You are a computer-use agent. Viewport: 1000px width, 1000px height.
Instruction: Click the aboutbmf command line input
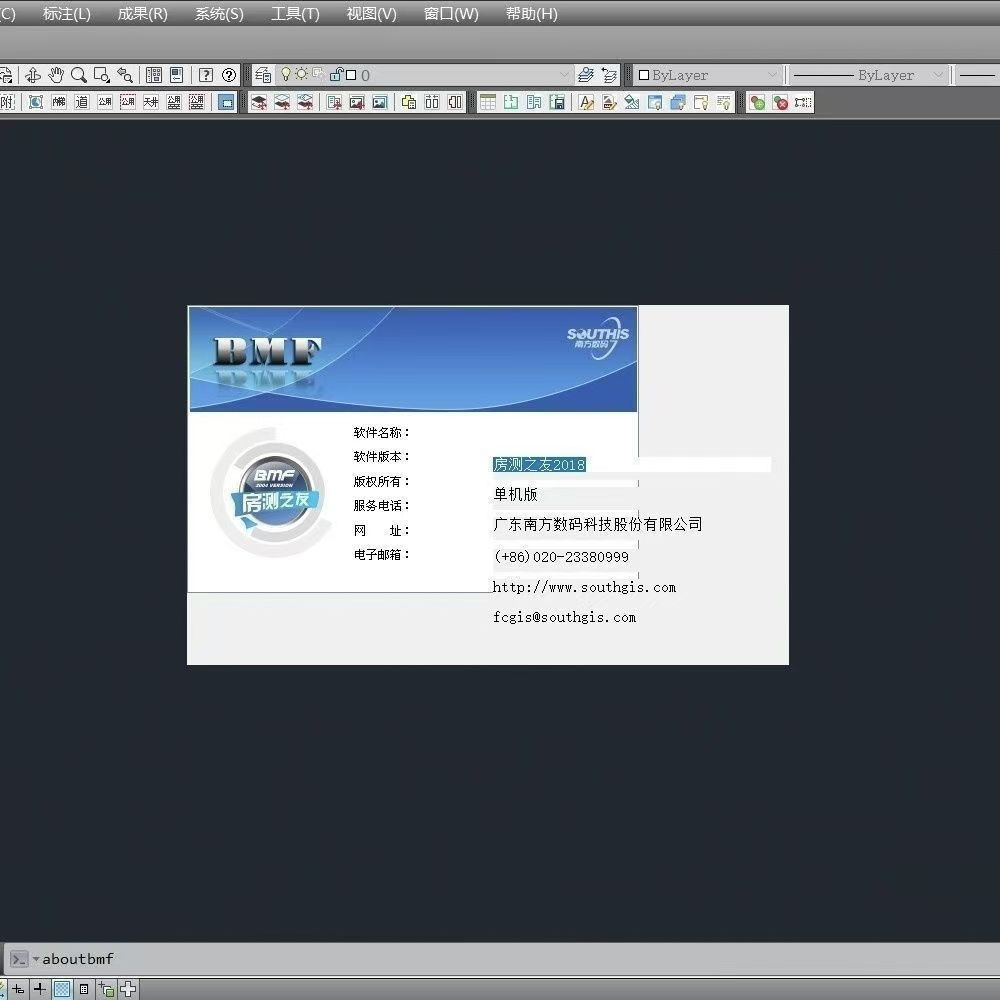[x=78, y=959]
